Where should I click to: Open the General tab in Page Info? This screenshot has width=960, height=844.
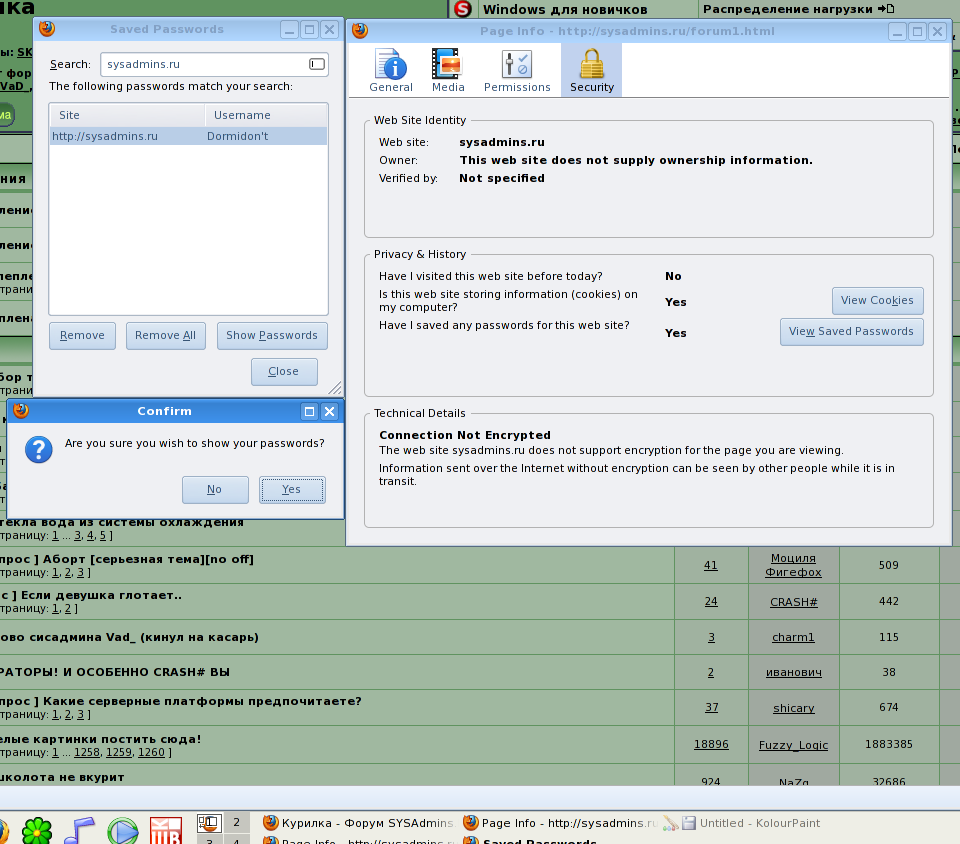391,71
